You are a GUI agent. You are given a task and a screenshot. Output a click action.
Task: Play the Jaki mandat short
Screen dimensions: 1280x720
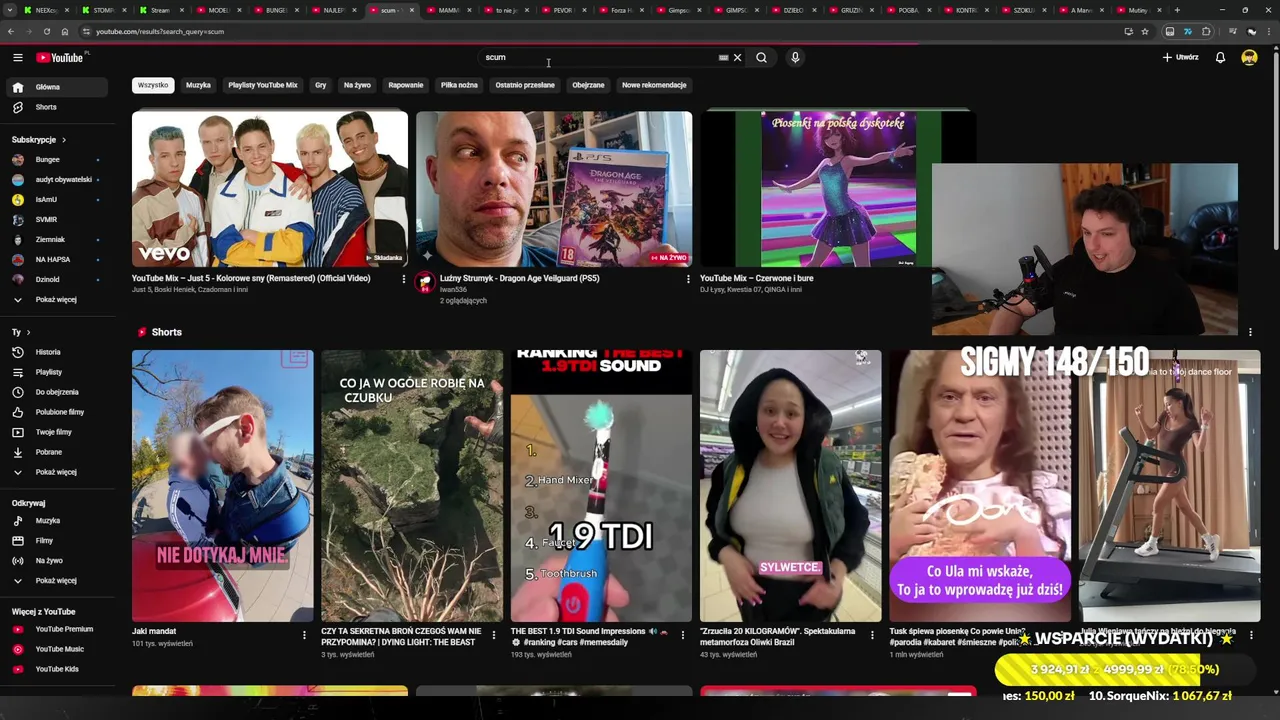pyautogui.click(x=222, y=486)
